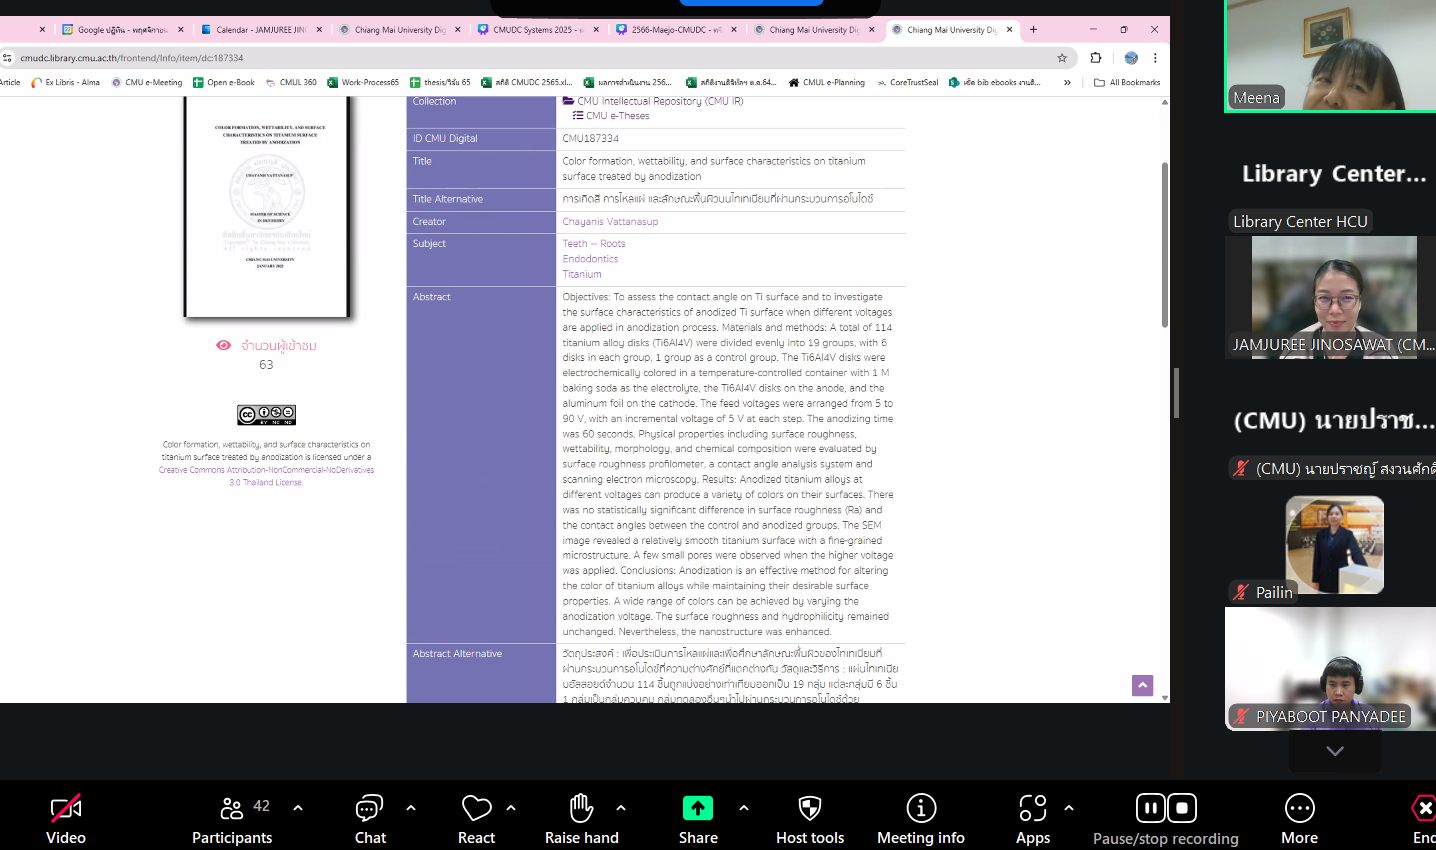Viewport: 1436px width, 850px height.
Task: Open creator link Chayanis Vattanasup
Action: (x=610, y=222)
